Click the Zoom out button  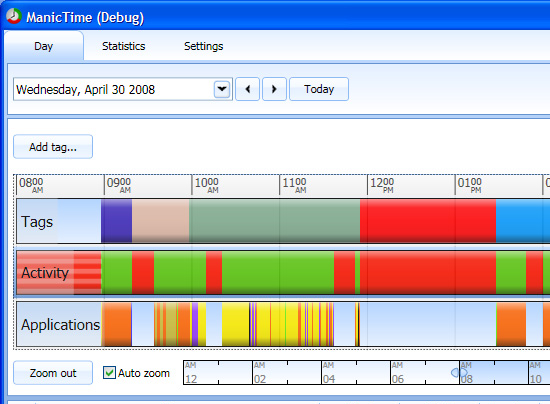(x=53, y=373)
